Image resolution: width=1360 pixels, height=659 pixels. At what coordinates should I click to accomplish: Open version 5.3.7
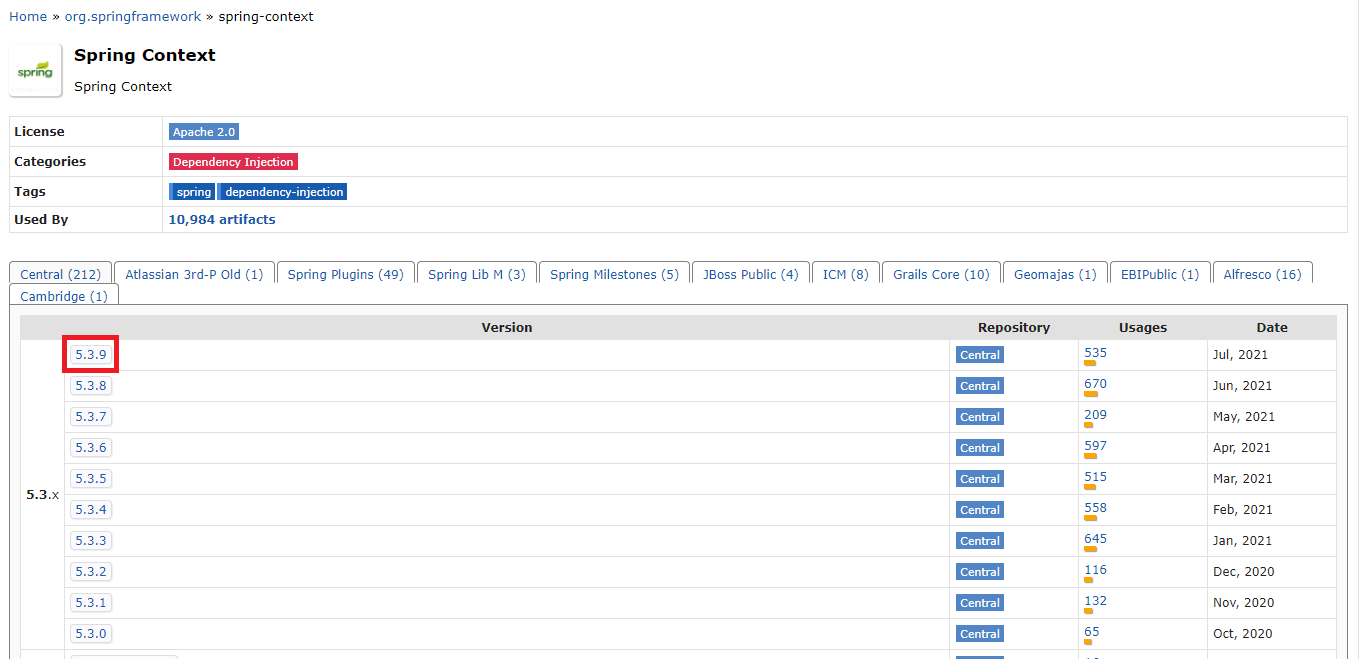[x=91, y=416]
